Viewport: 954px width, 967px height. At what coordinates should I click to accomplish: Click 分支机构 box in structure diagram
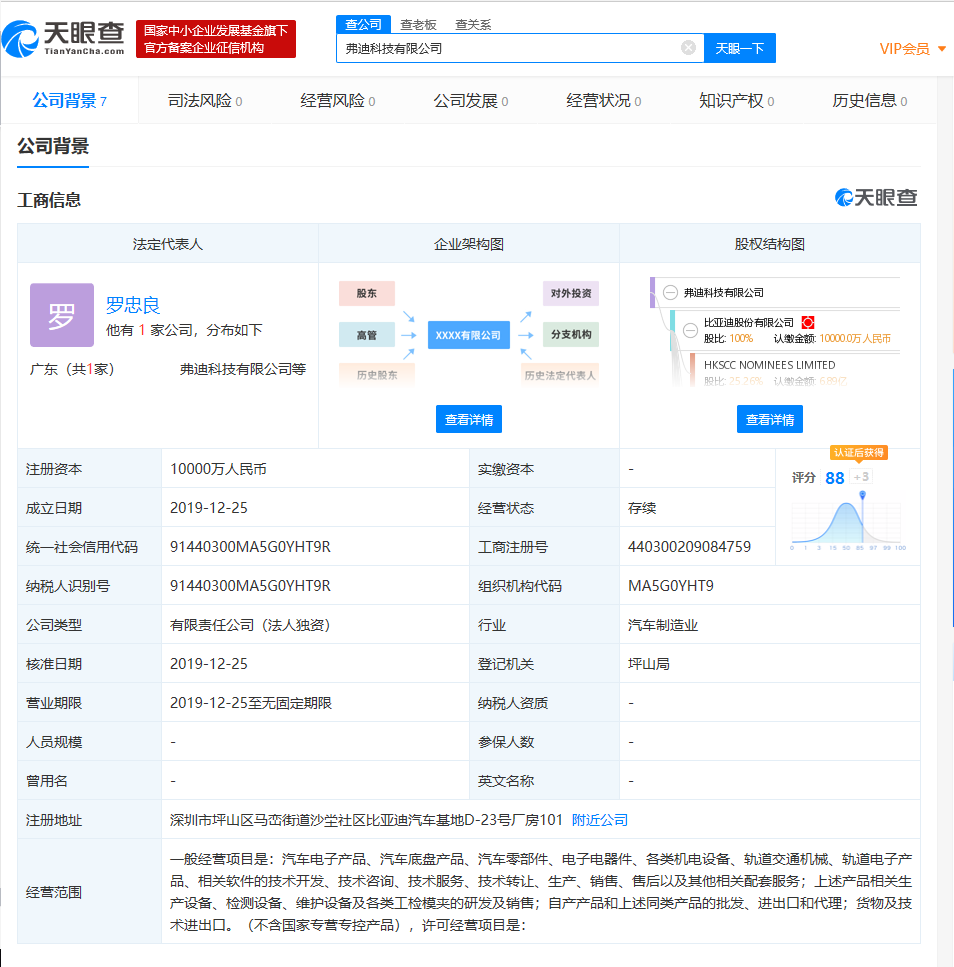click(x=571, y=334)
